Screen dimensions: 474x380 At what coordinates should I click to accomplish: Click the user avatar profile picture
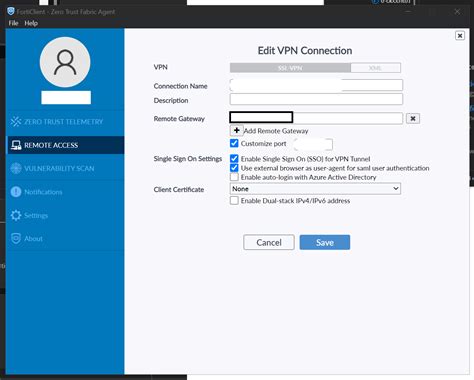[x=65, y=62]
